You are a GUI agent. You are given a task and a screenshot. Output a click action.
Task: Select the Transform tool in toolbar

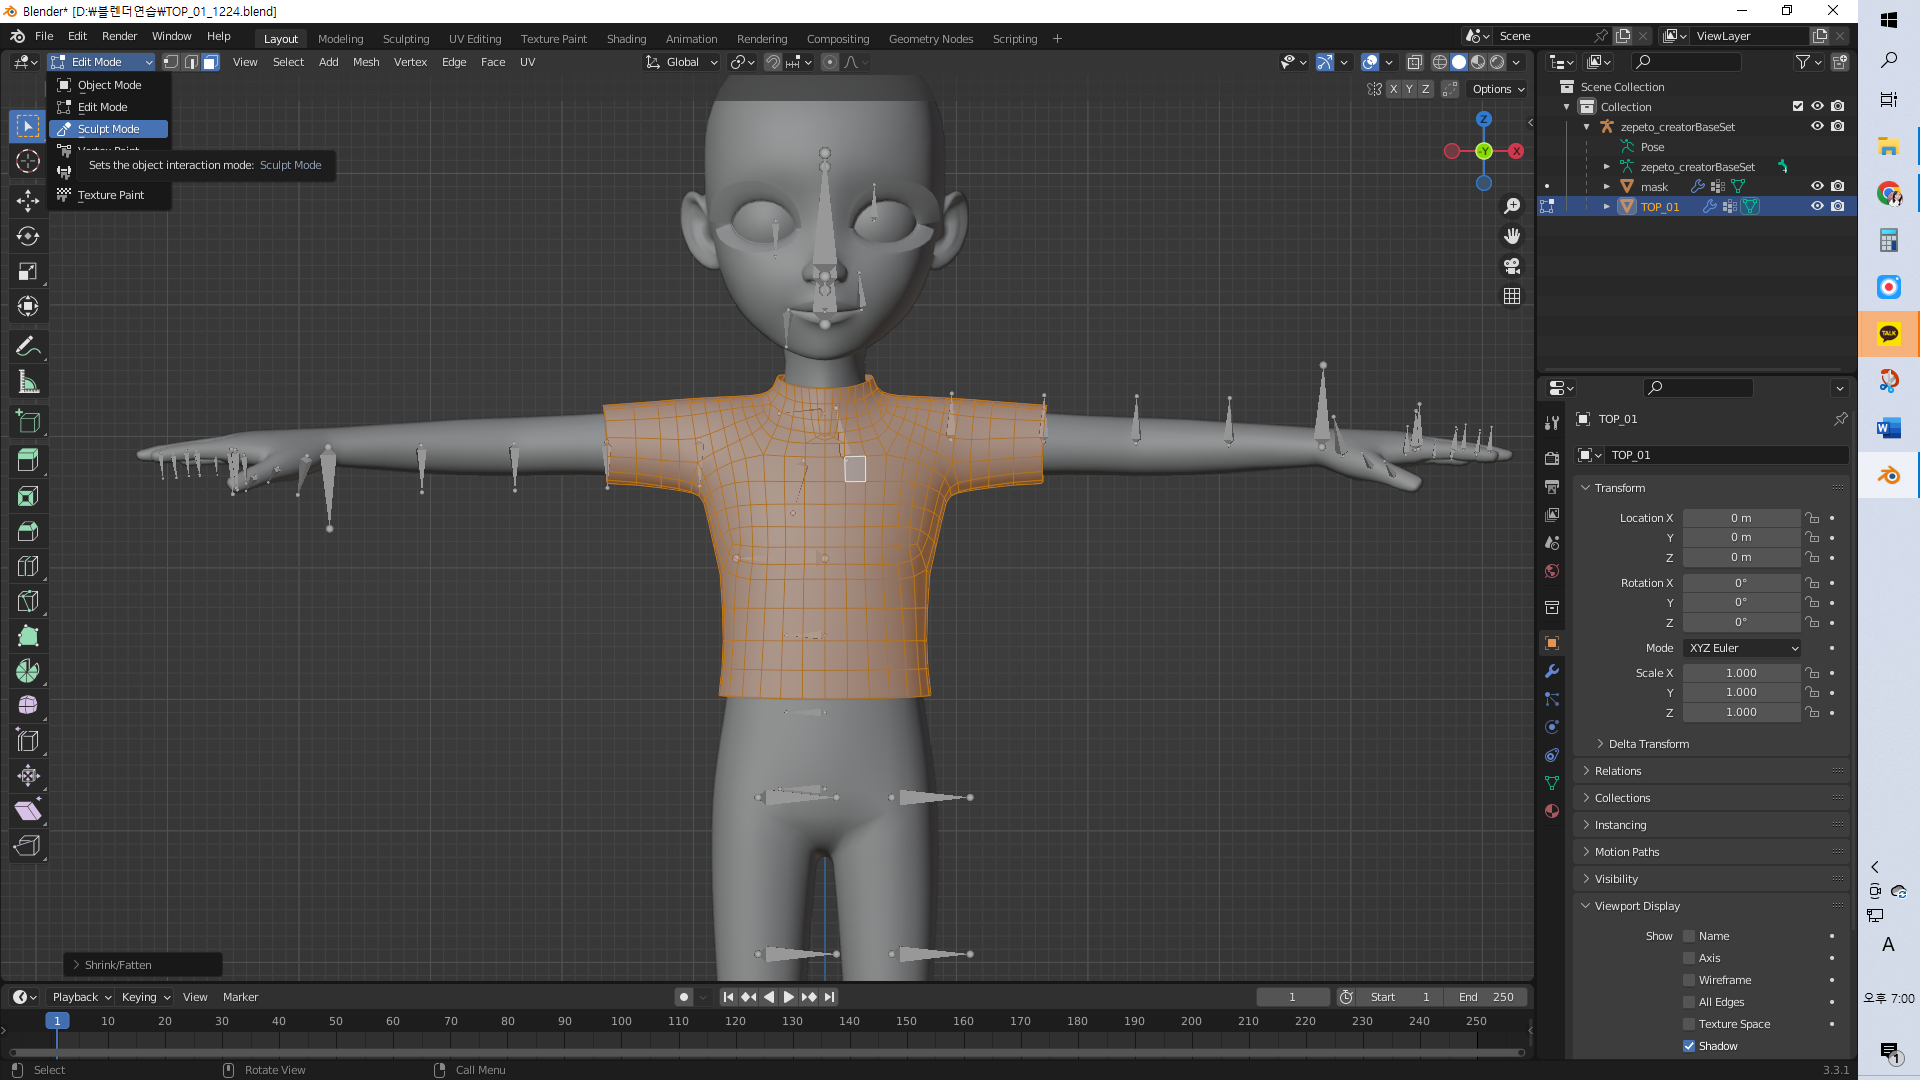28,306
